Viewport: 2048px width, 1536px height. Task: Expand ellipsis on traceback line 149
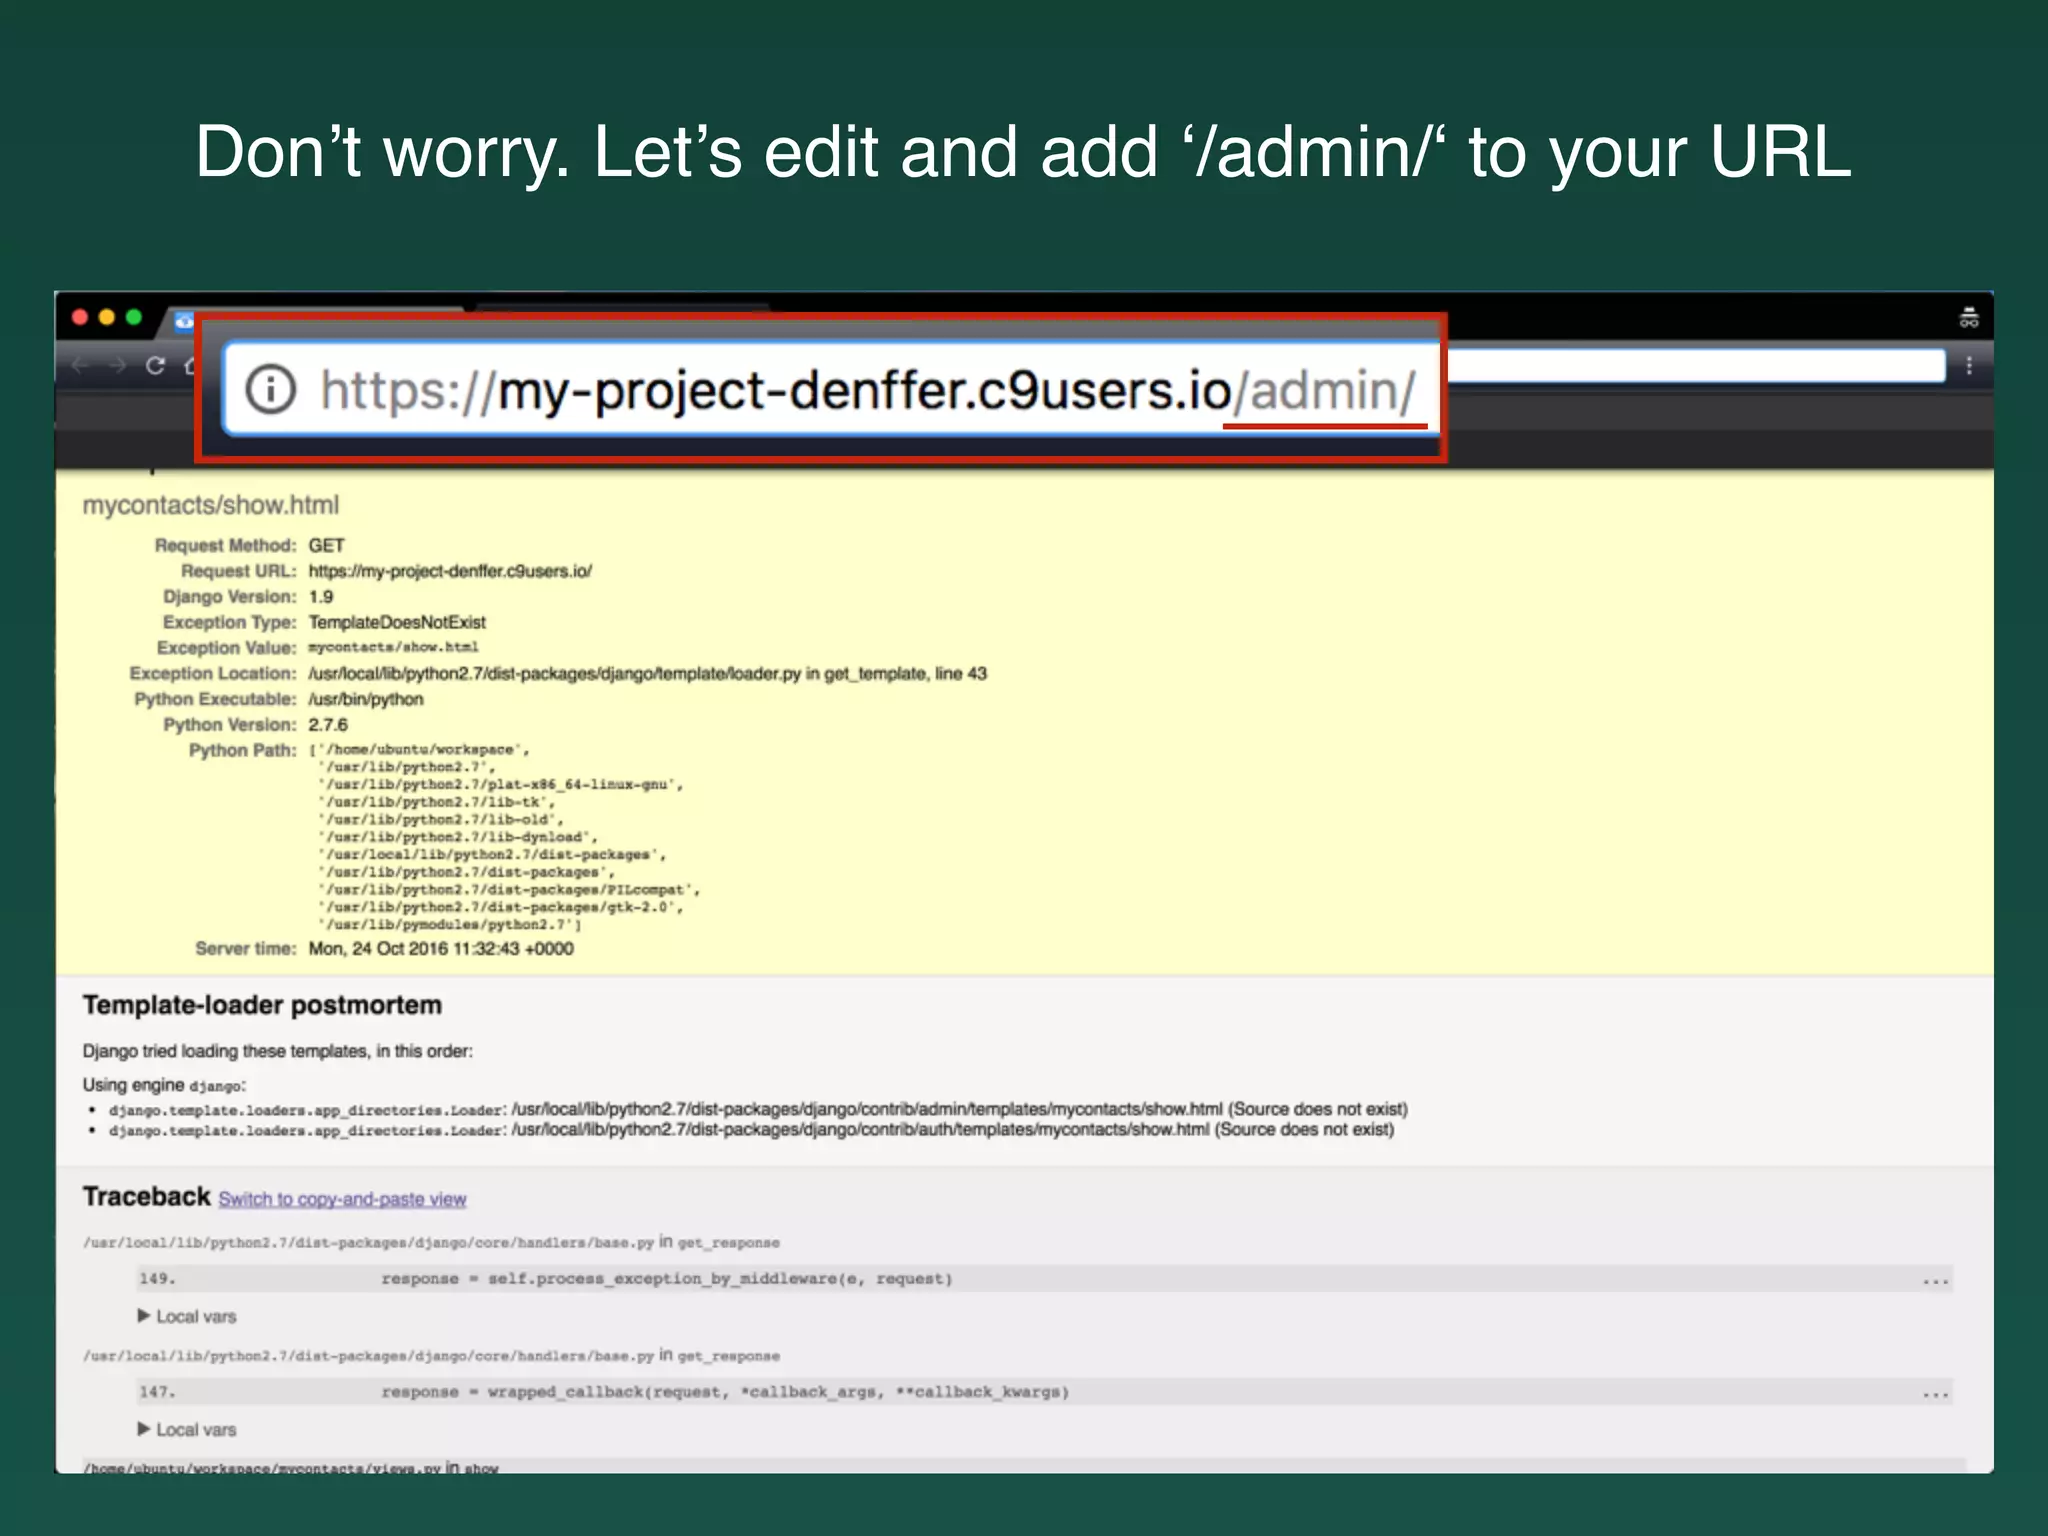1935,1280
